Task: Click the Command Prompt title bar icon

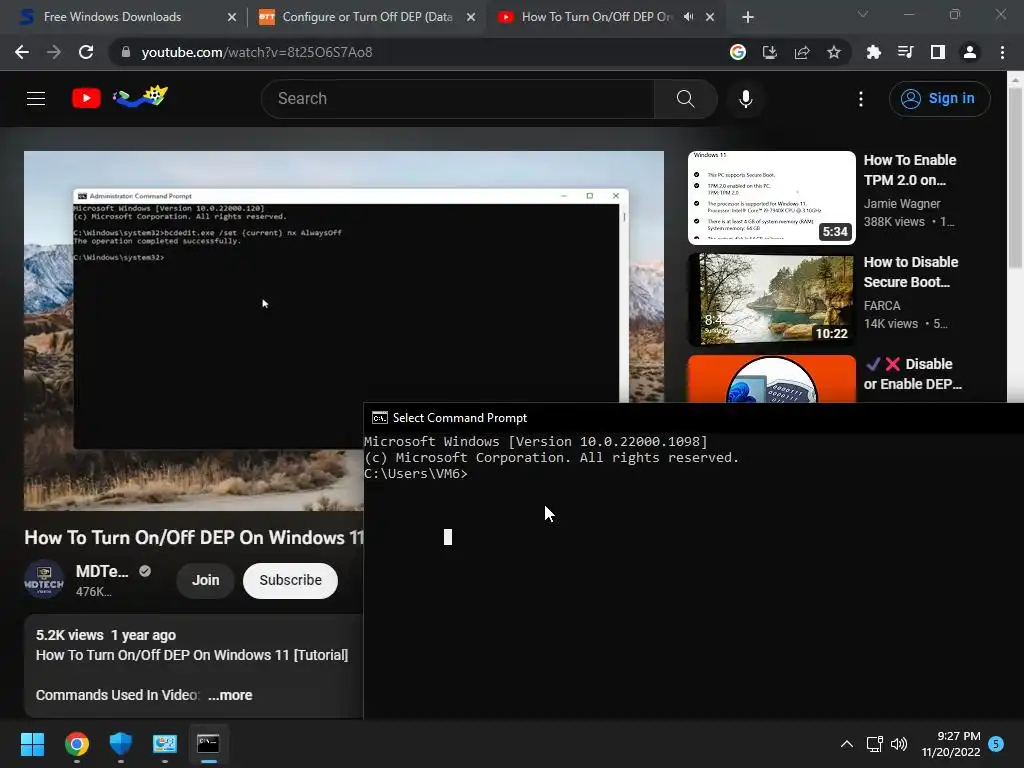Action: pos(379,418)
